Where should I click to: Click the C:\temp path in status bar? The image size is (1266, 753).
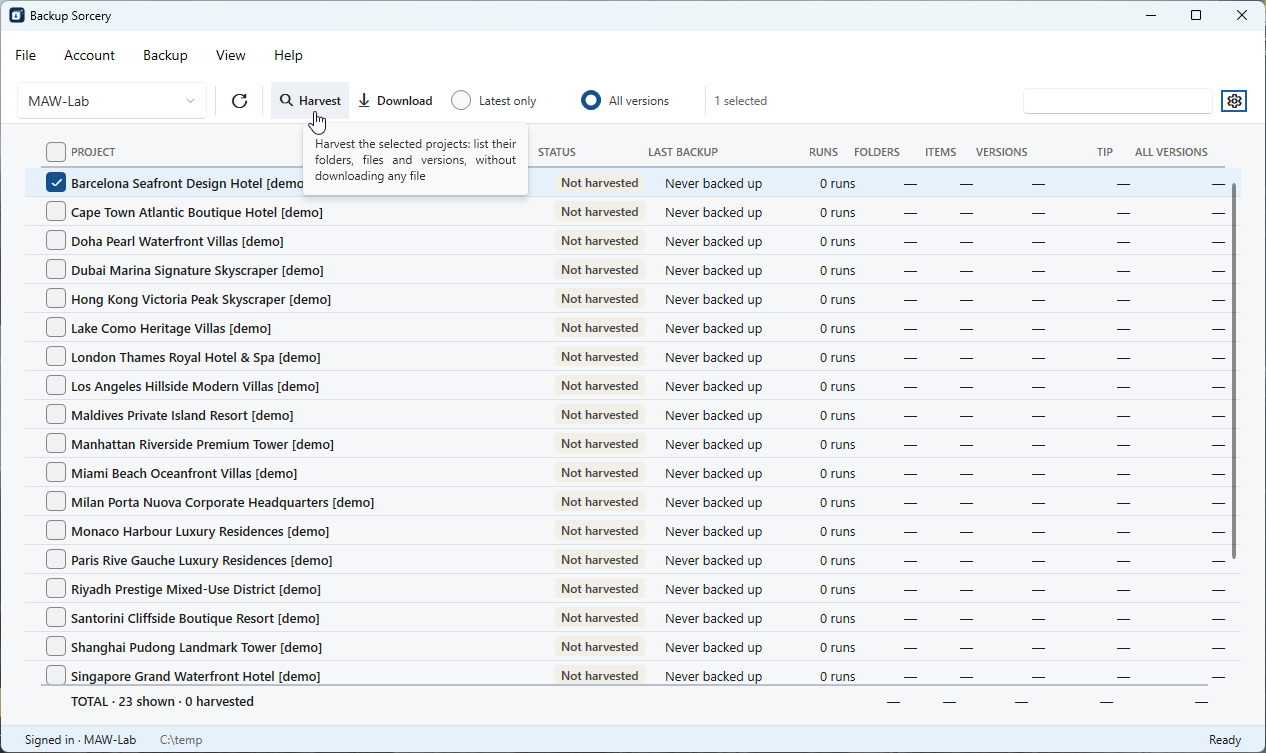[x=181, y=740]
